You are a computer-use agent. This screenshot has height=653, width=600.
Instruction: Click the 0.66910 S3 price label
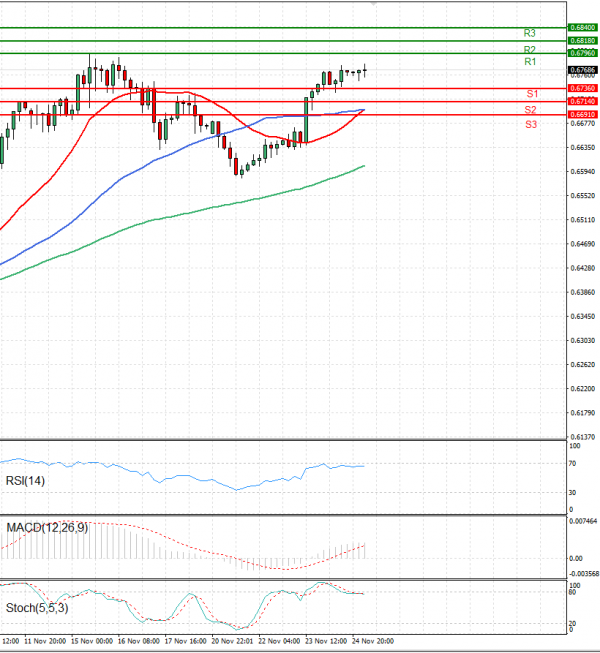coord(583,115)
